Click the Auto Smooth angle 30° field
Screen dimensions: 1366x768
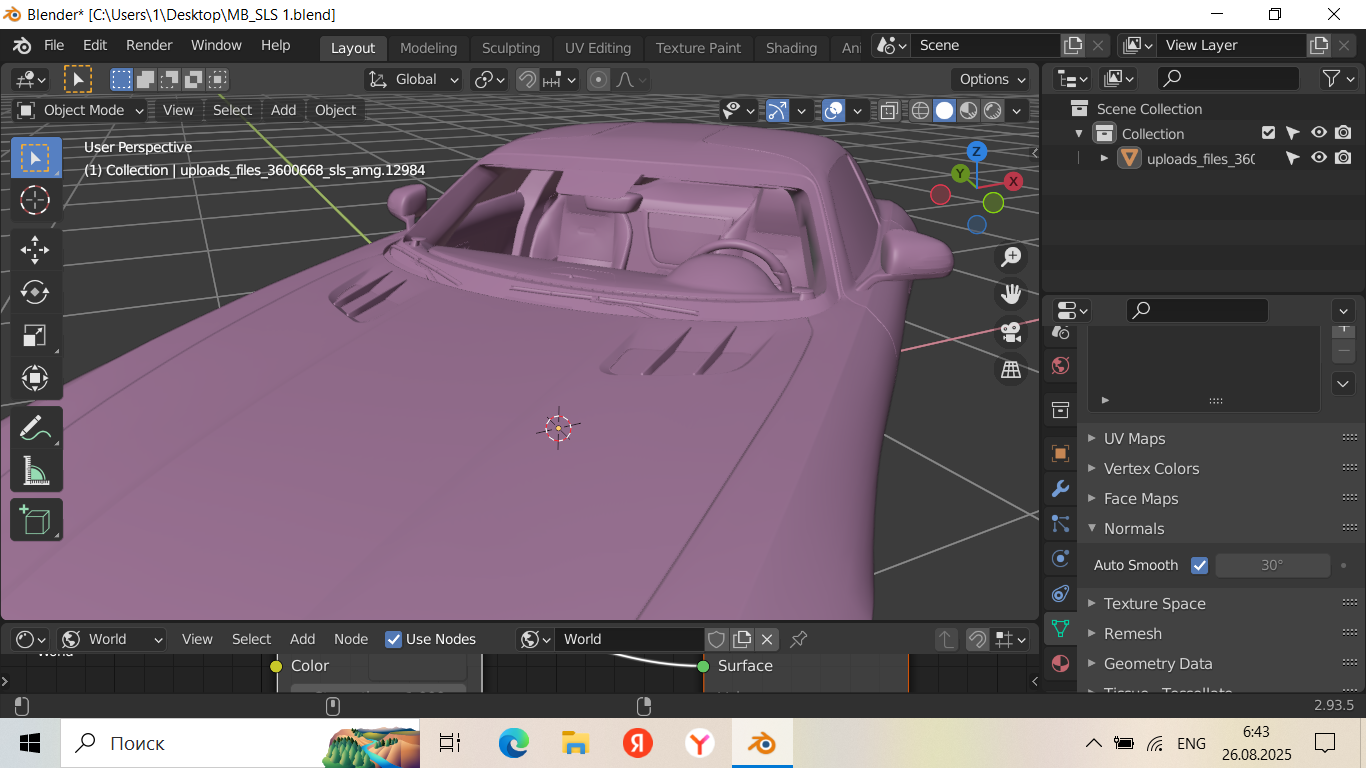coord(1272,565)
